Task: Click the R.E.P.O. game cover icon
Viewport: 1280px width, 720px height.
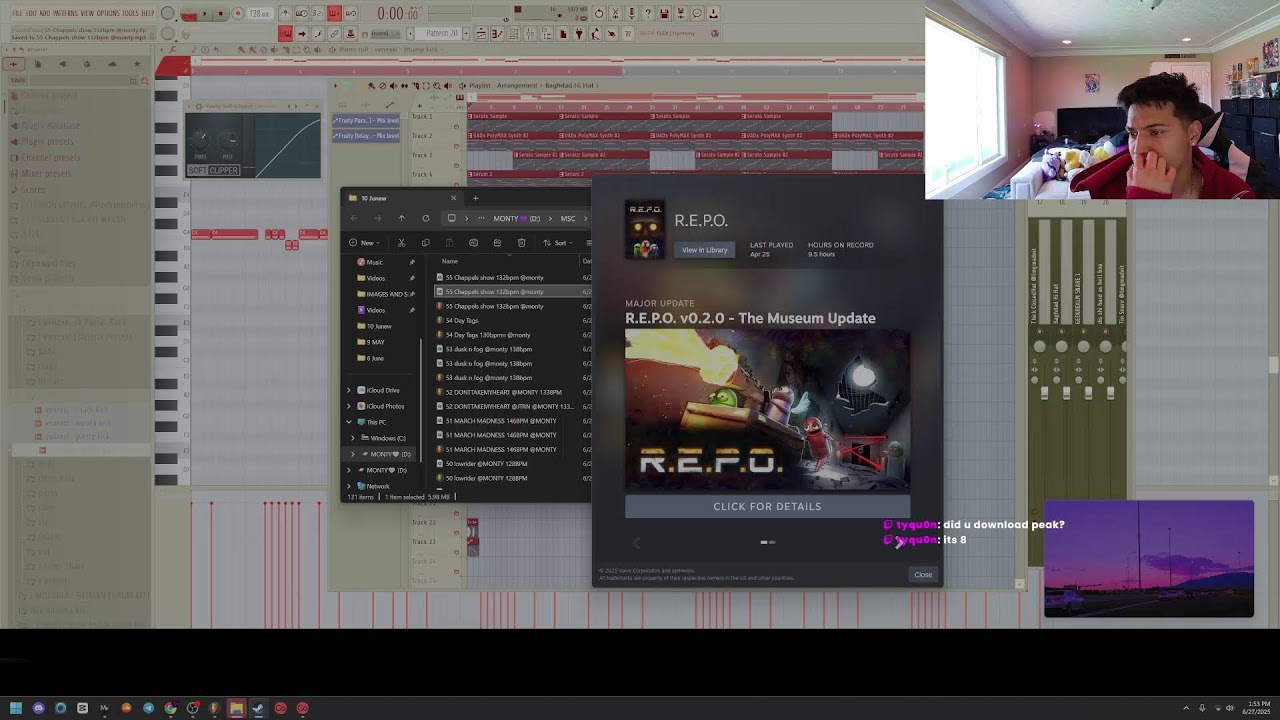Action: [644, 230]
